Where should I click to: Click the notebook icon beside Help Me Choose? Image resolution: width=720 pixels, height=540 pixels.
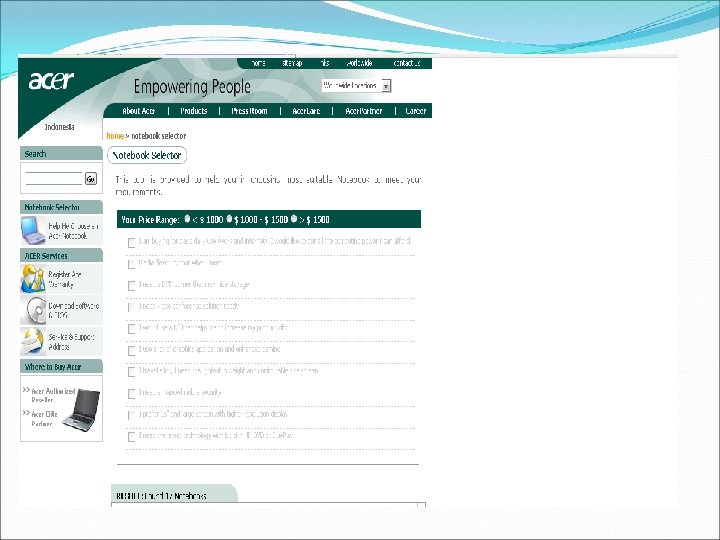point(33,230)
